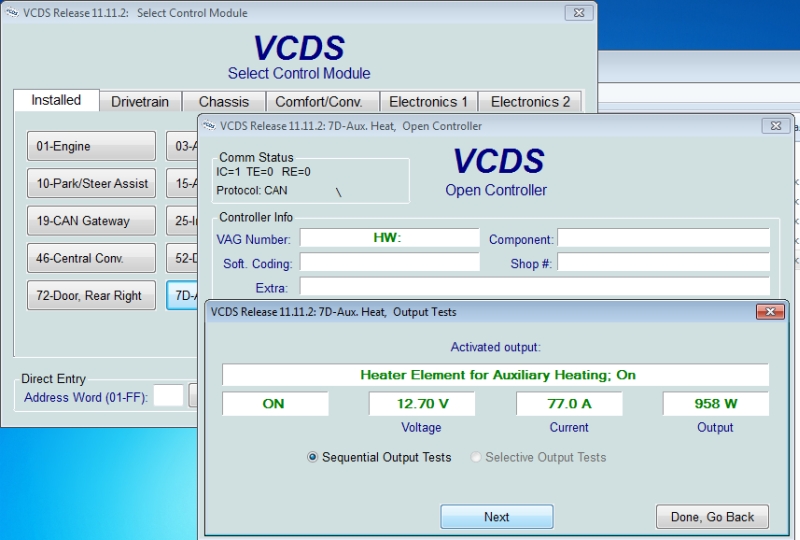This screenshot has width=800, height=540.
Task: Select 72-Door, Rear Right module
Action: (x=91, y=295)
